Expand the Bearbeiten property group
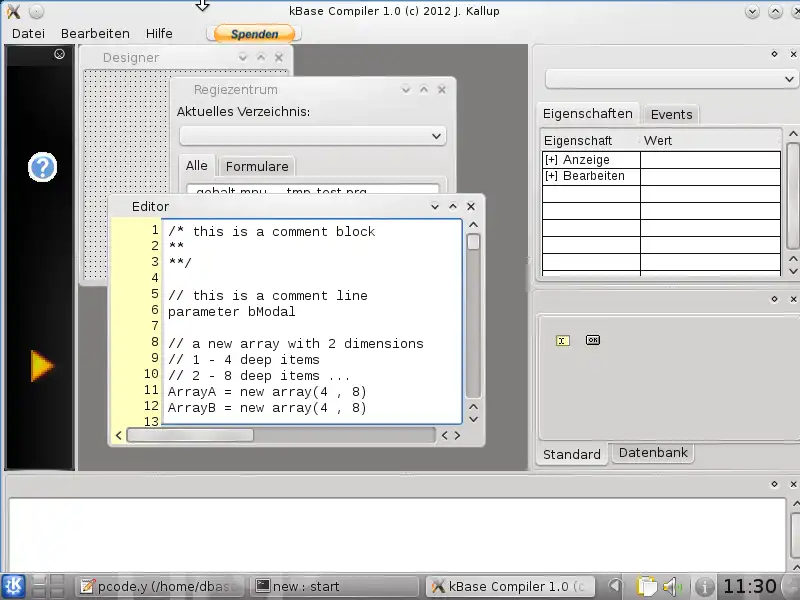The width and height of the screenshot is (800, 600). coord(551,176)
